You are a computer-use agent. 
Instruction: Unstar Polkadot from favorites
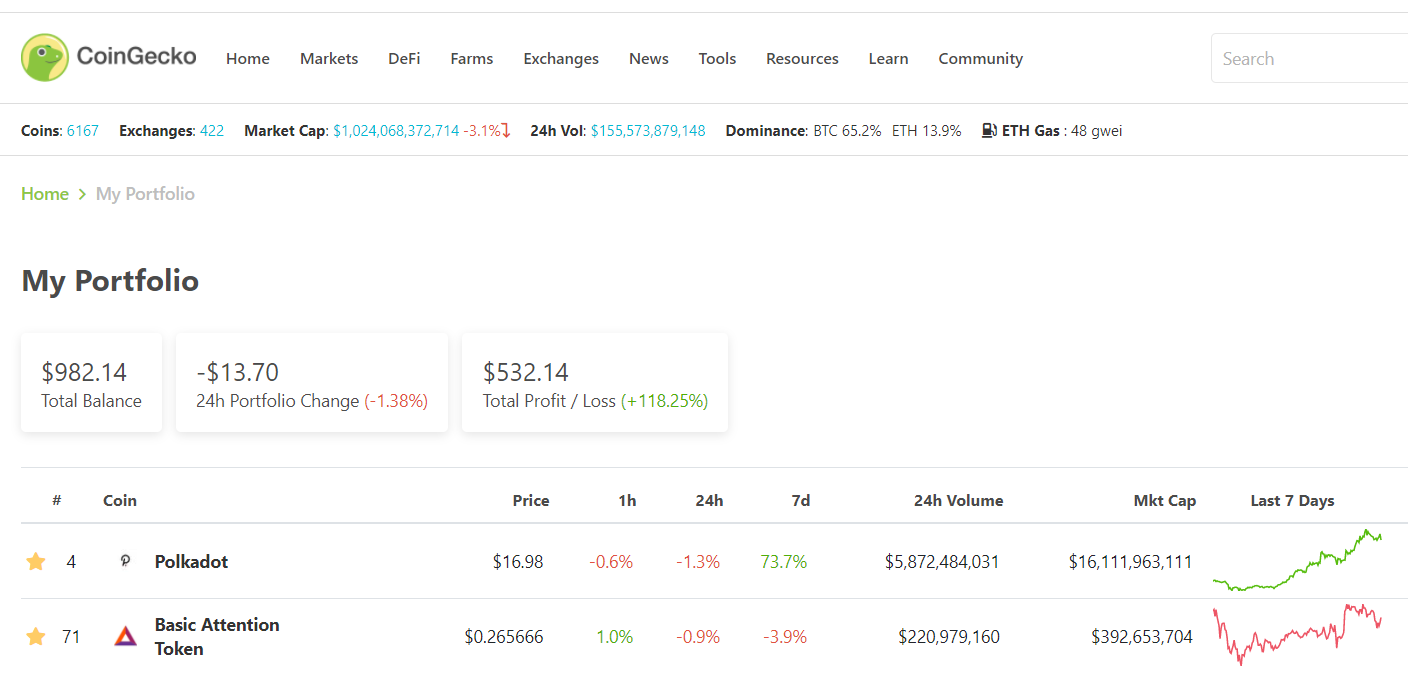point(36,562)
